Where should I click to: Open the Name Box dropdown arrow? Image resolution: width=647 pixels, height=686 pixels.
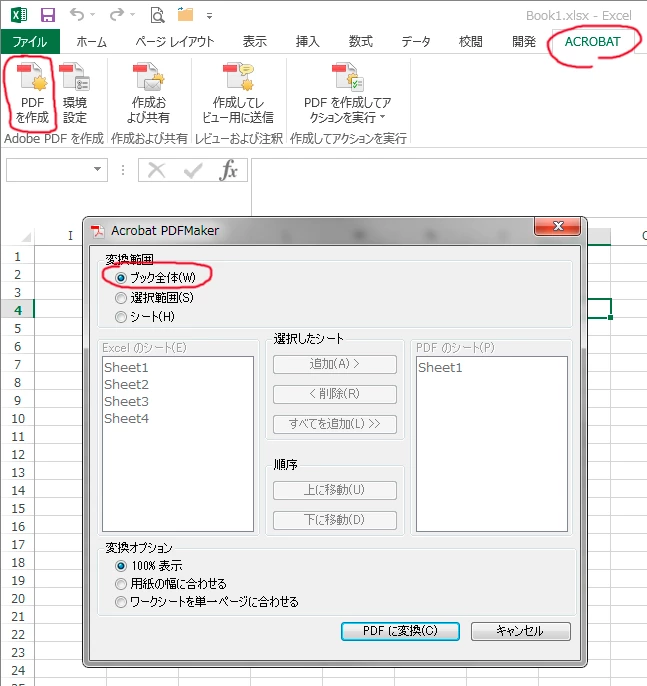tap(98, 169)
